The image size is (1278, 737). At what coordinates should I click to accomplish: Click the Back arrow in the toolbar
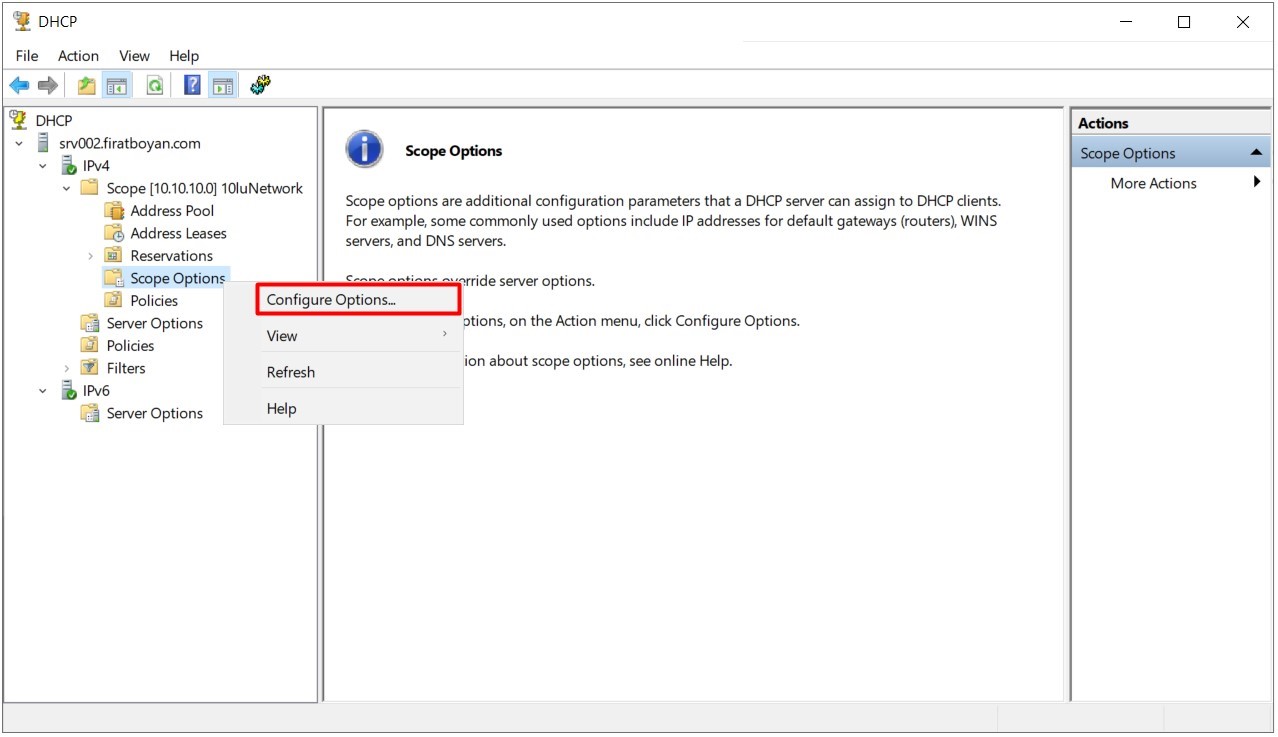19,86
